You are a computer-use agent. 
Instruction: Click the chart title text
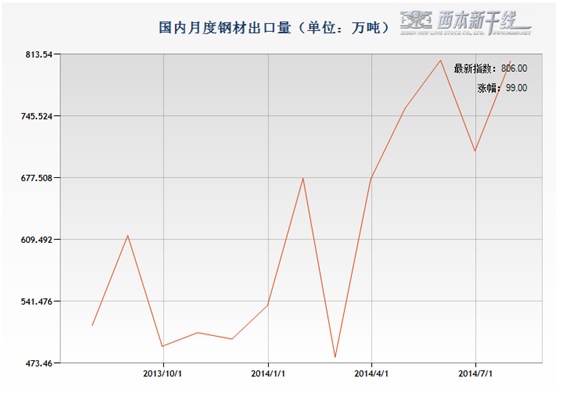click(274, 27)
